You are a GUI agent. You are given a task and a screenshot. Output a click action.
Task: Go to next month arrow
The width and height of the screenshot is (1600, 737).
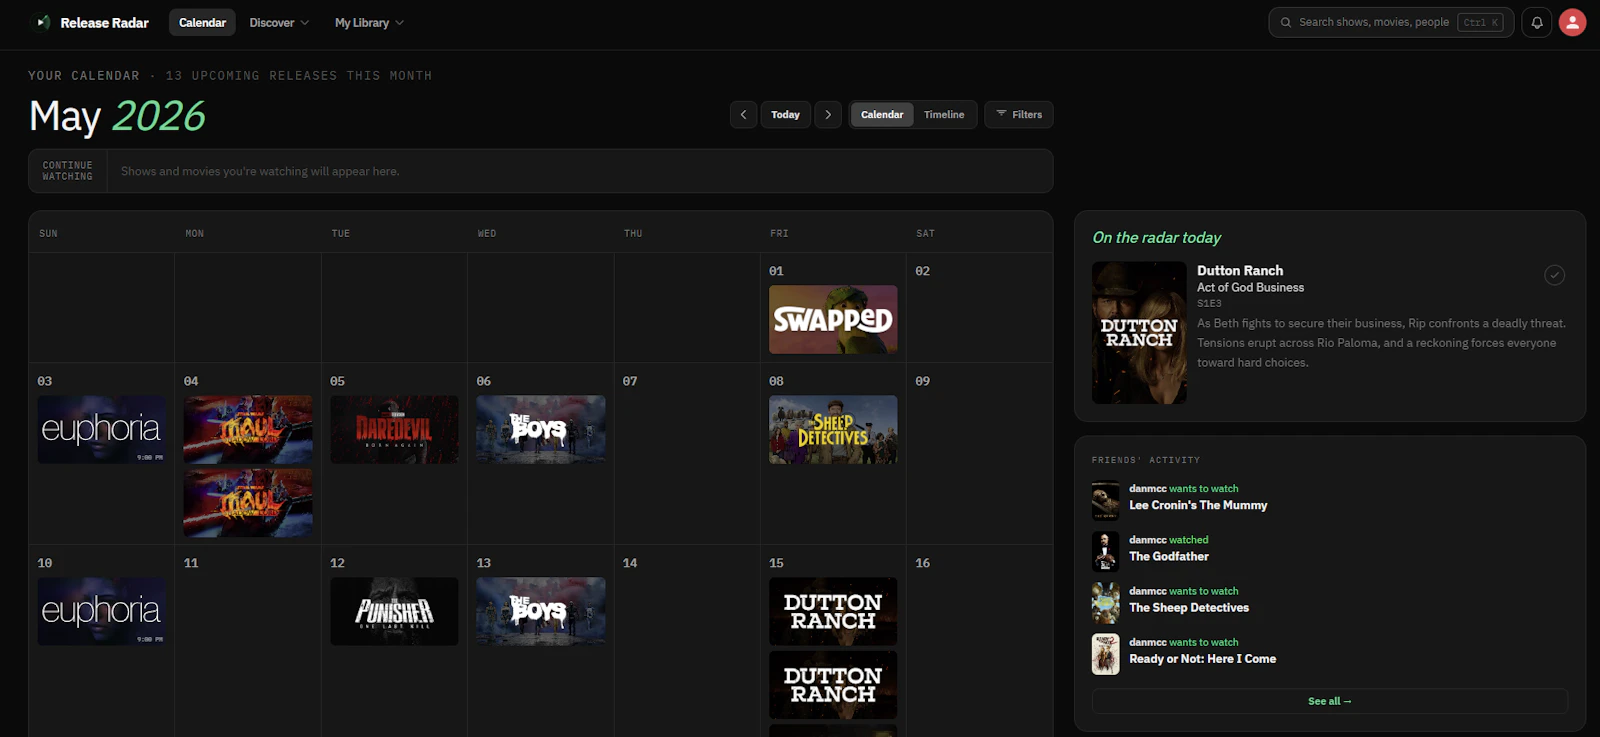click(828, 115)
